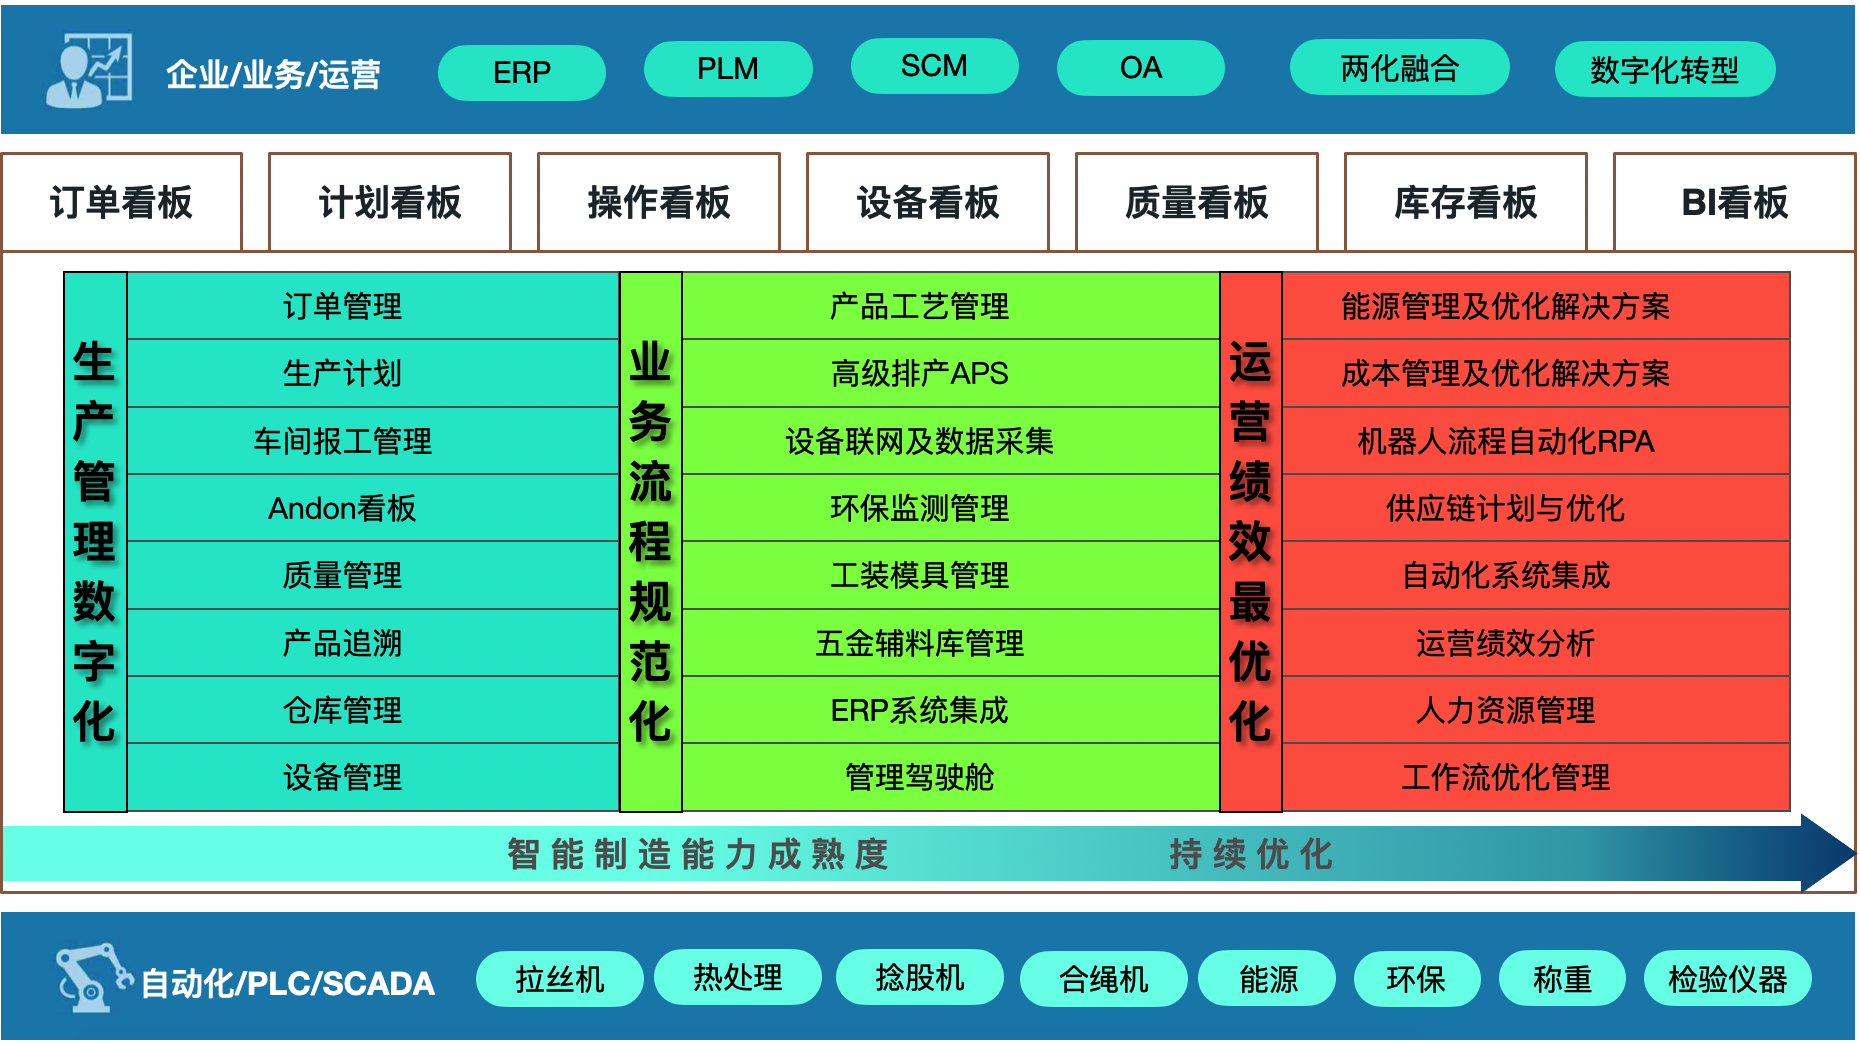Click the 捻股机 pill
The height and width of the screenshot is (1044, 1860).
pos(920,976)
